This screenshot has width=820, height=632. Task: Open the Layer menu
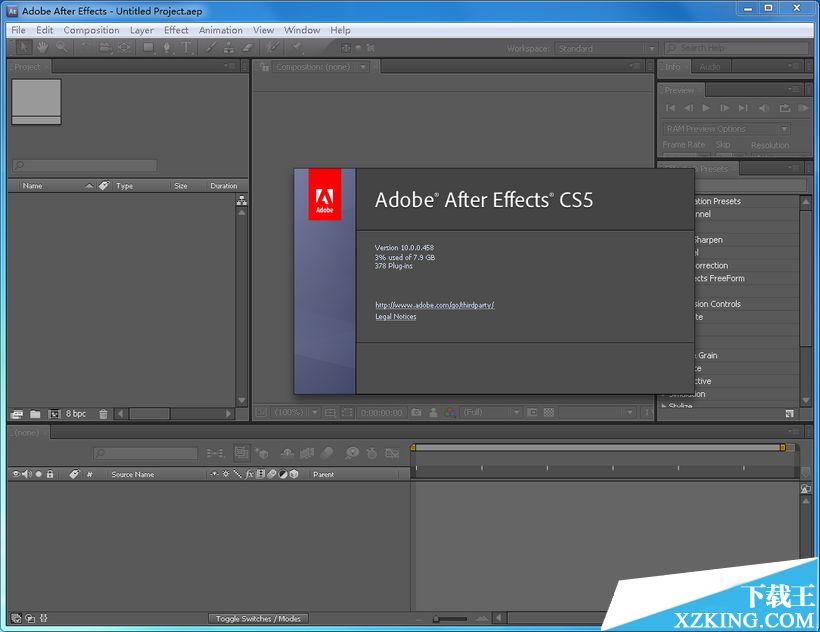(142, 30)
